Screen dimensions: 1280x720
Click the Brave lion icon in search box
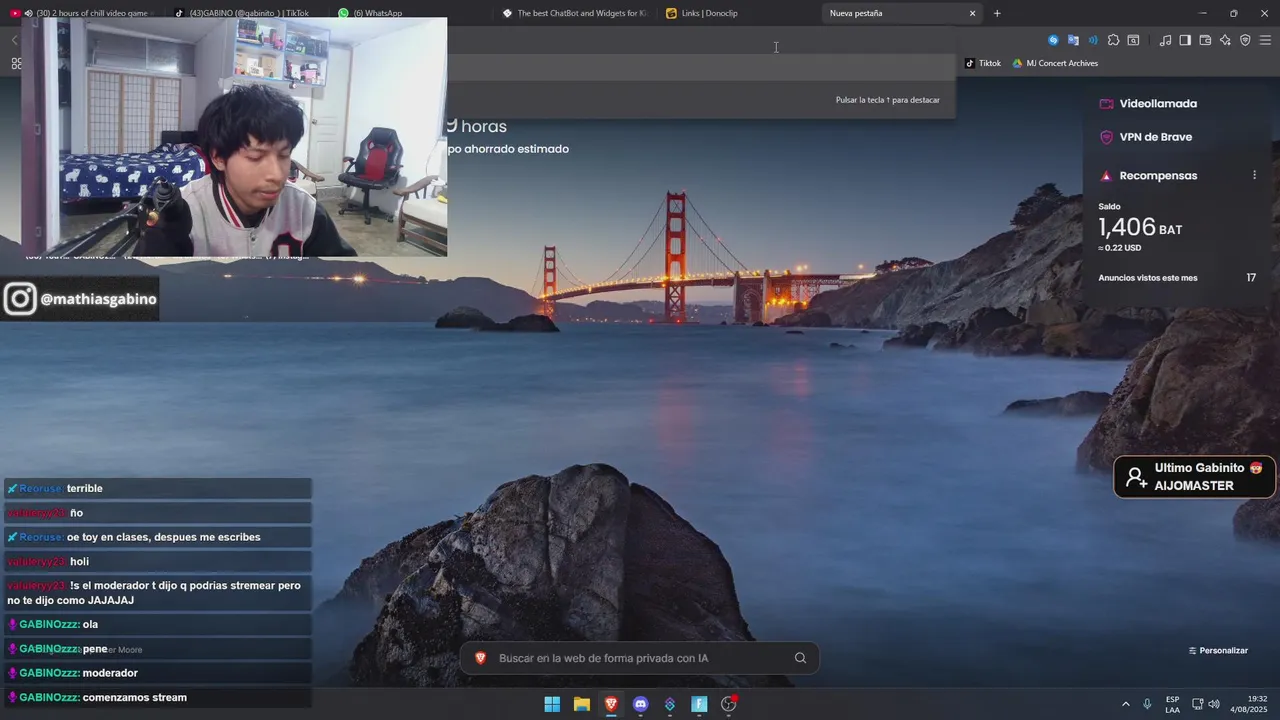[x=480, y=658]
